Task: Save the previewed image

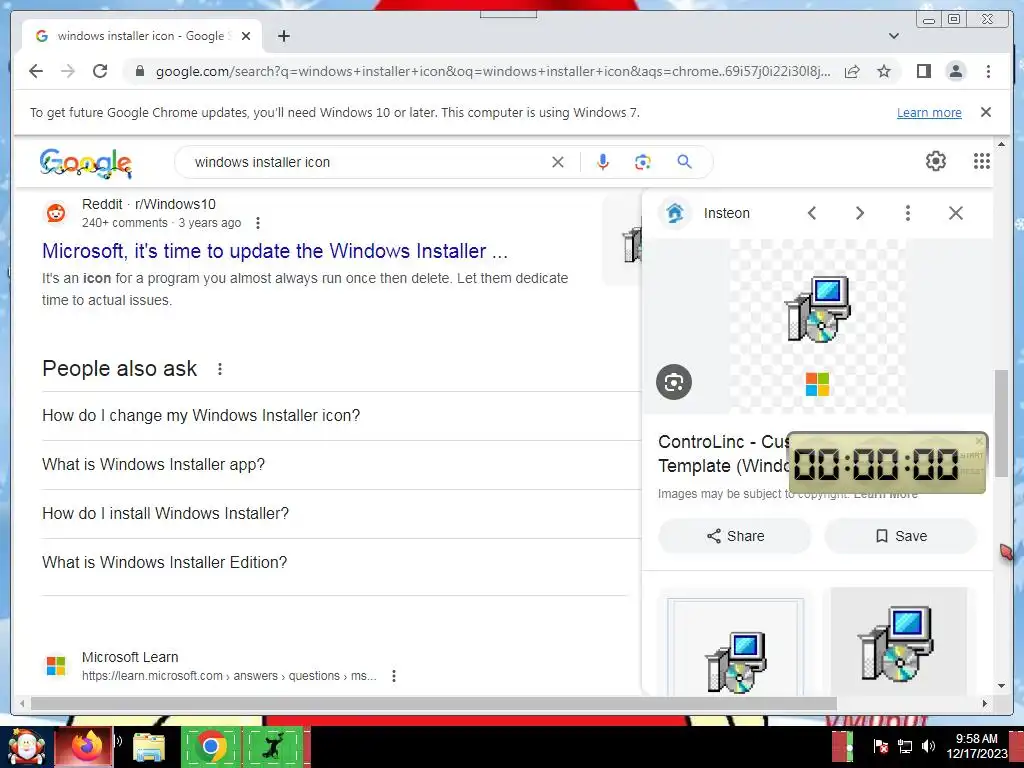Action: [x=901, y=536]
